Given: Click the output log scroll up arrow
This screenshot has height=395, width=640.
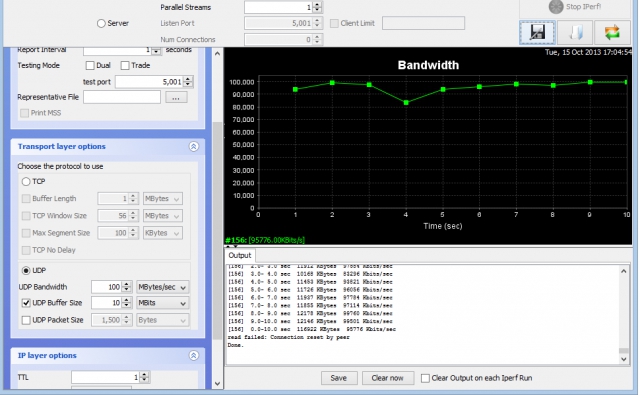Looking at the screenshot, I should (624, 271).
